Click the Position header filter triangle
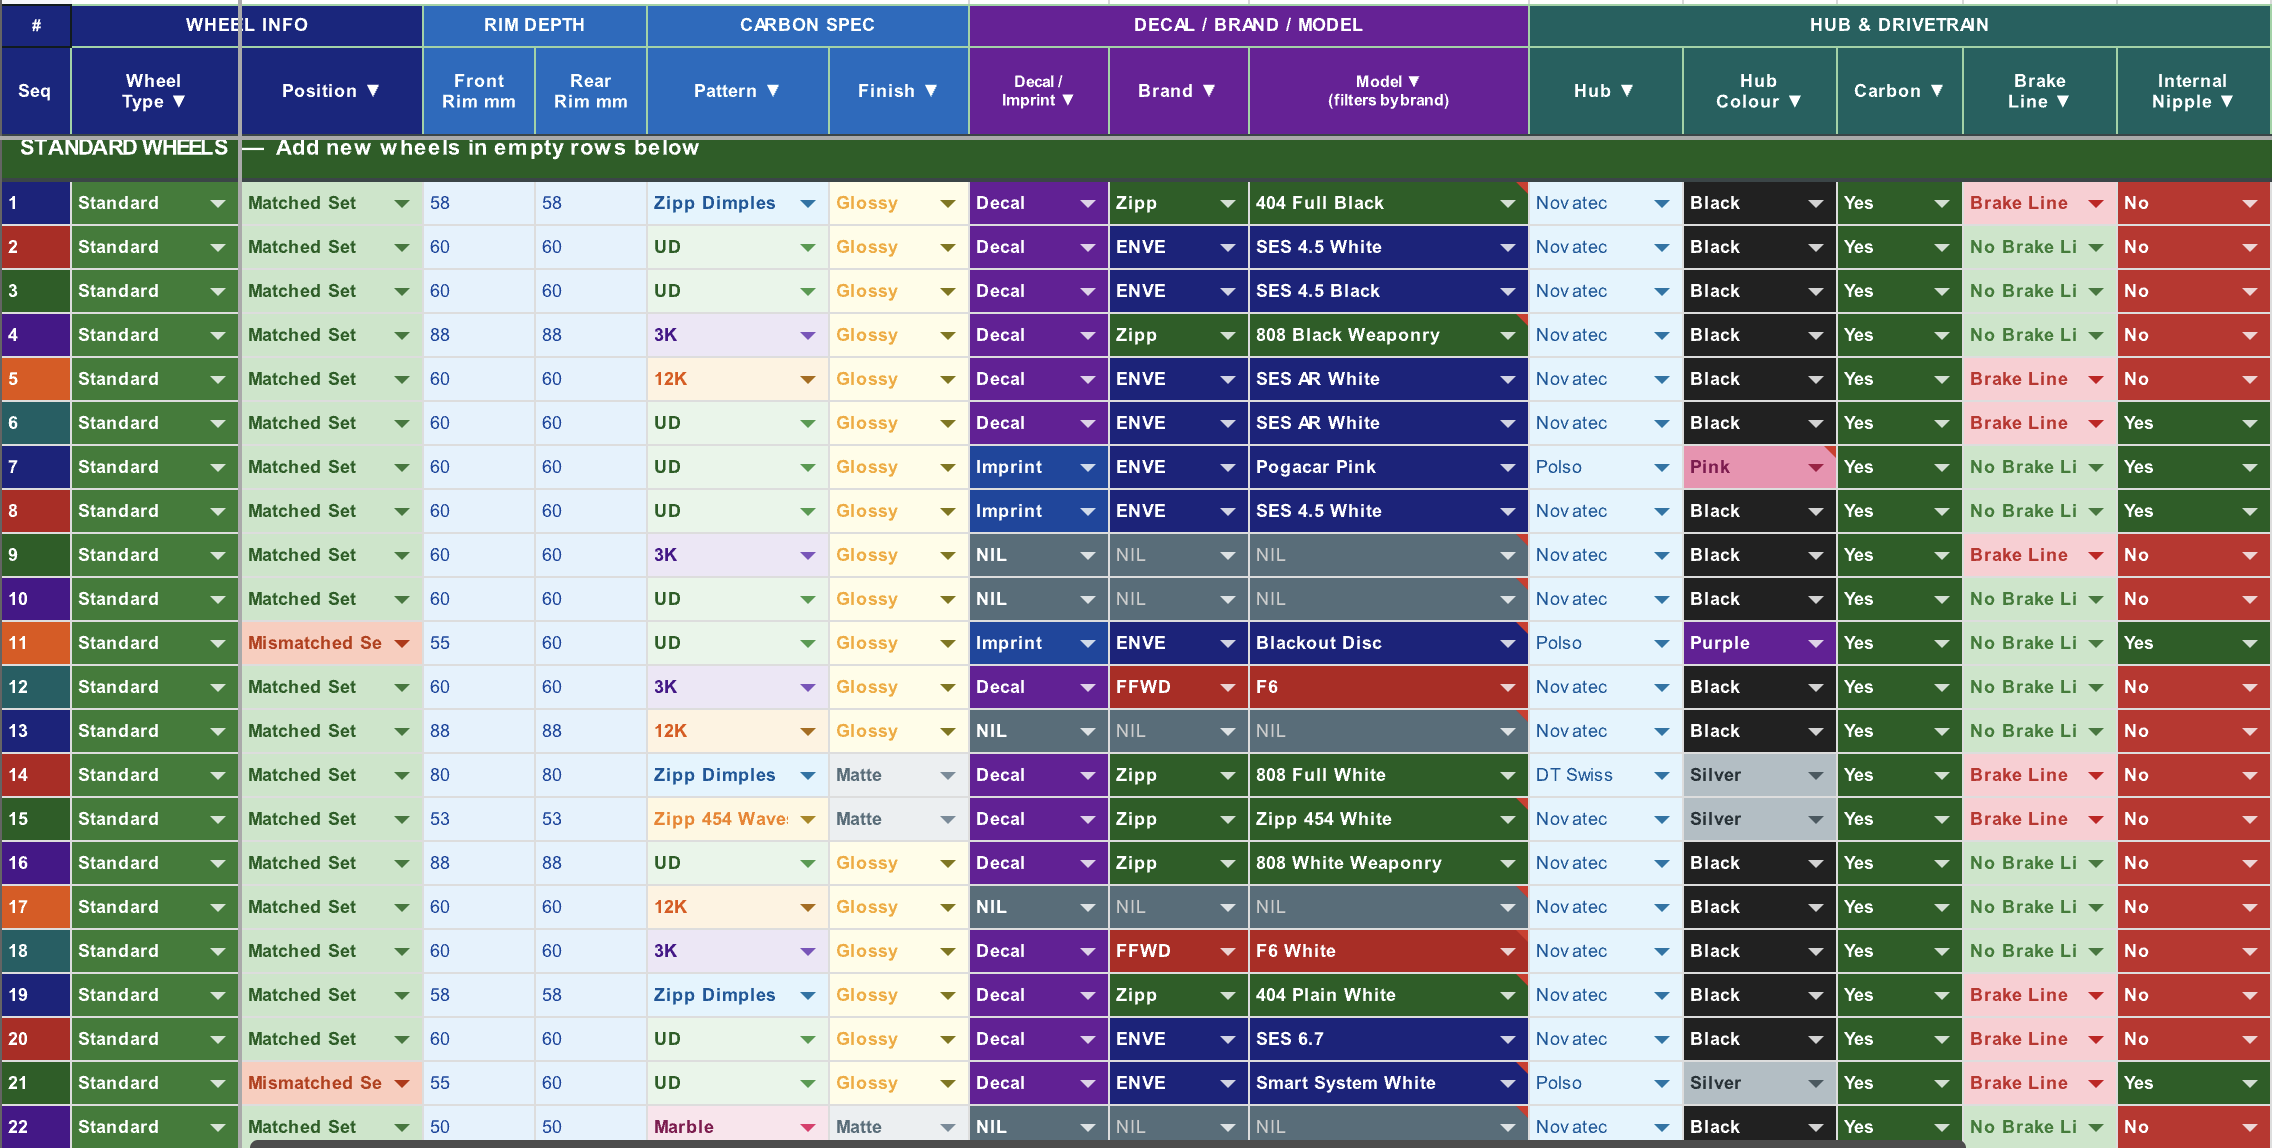Image resolution: width=2272 pixels, height=1148 pixels. [373, 90]
